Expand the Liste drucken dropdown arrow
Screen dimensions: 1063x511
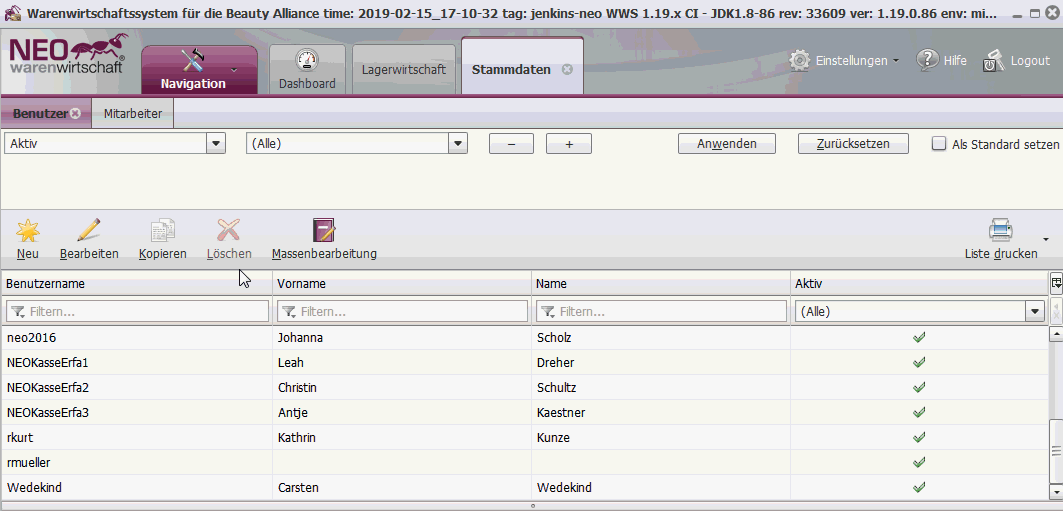[x=1046, y=239]
